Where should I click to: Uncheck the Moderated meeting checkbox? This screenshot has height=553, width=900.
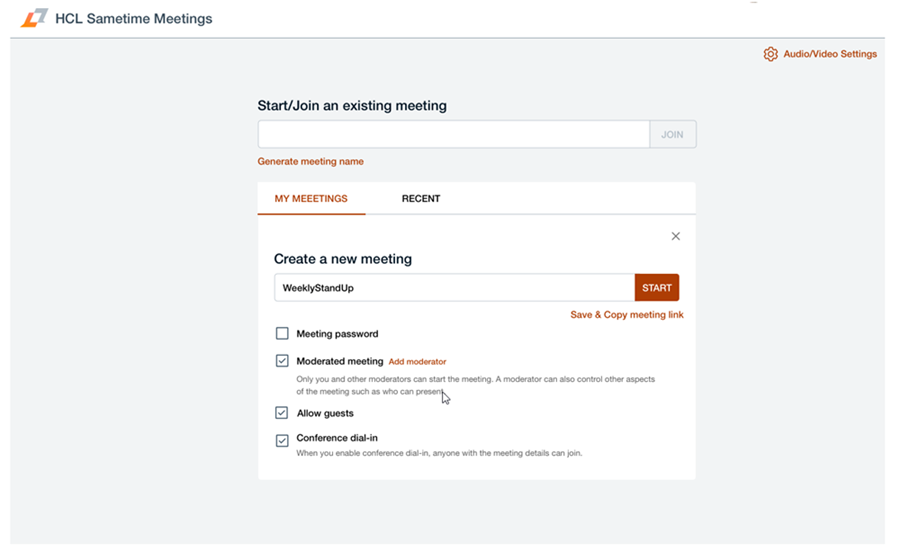click(x=282, y=361)
